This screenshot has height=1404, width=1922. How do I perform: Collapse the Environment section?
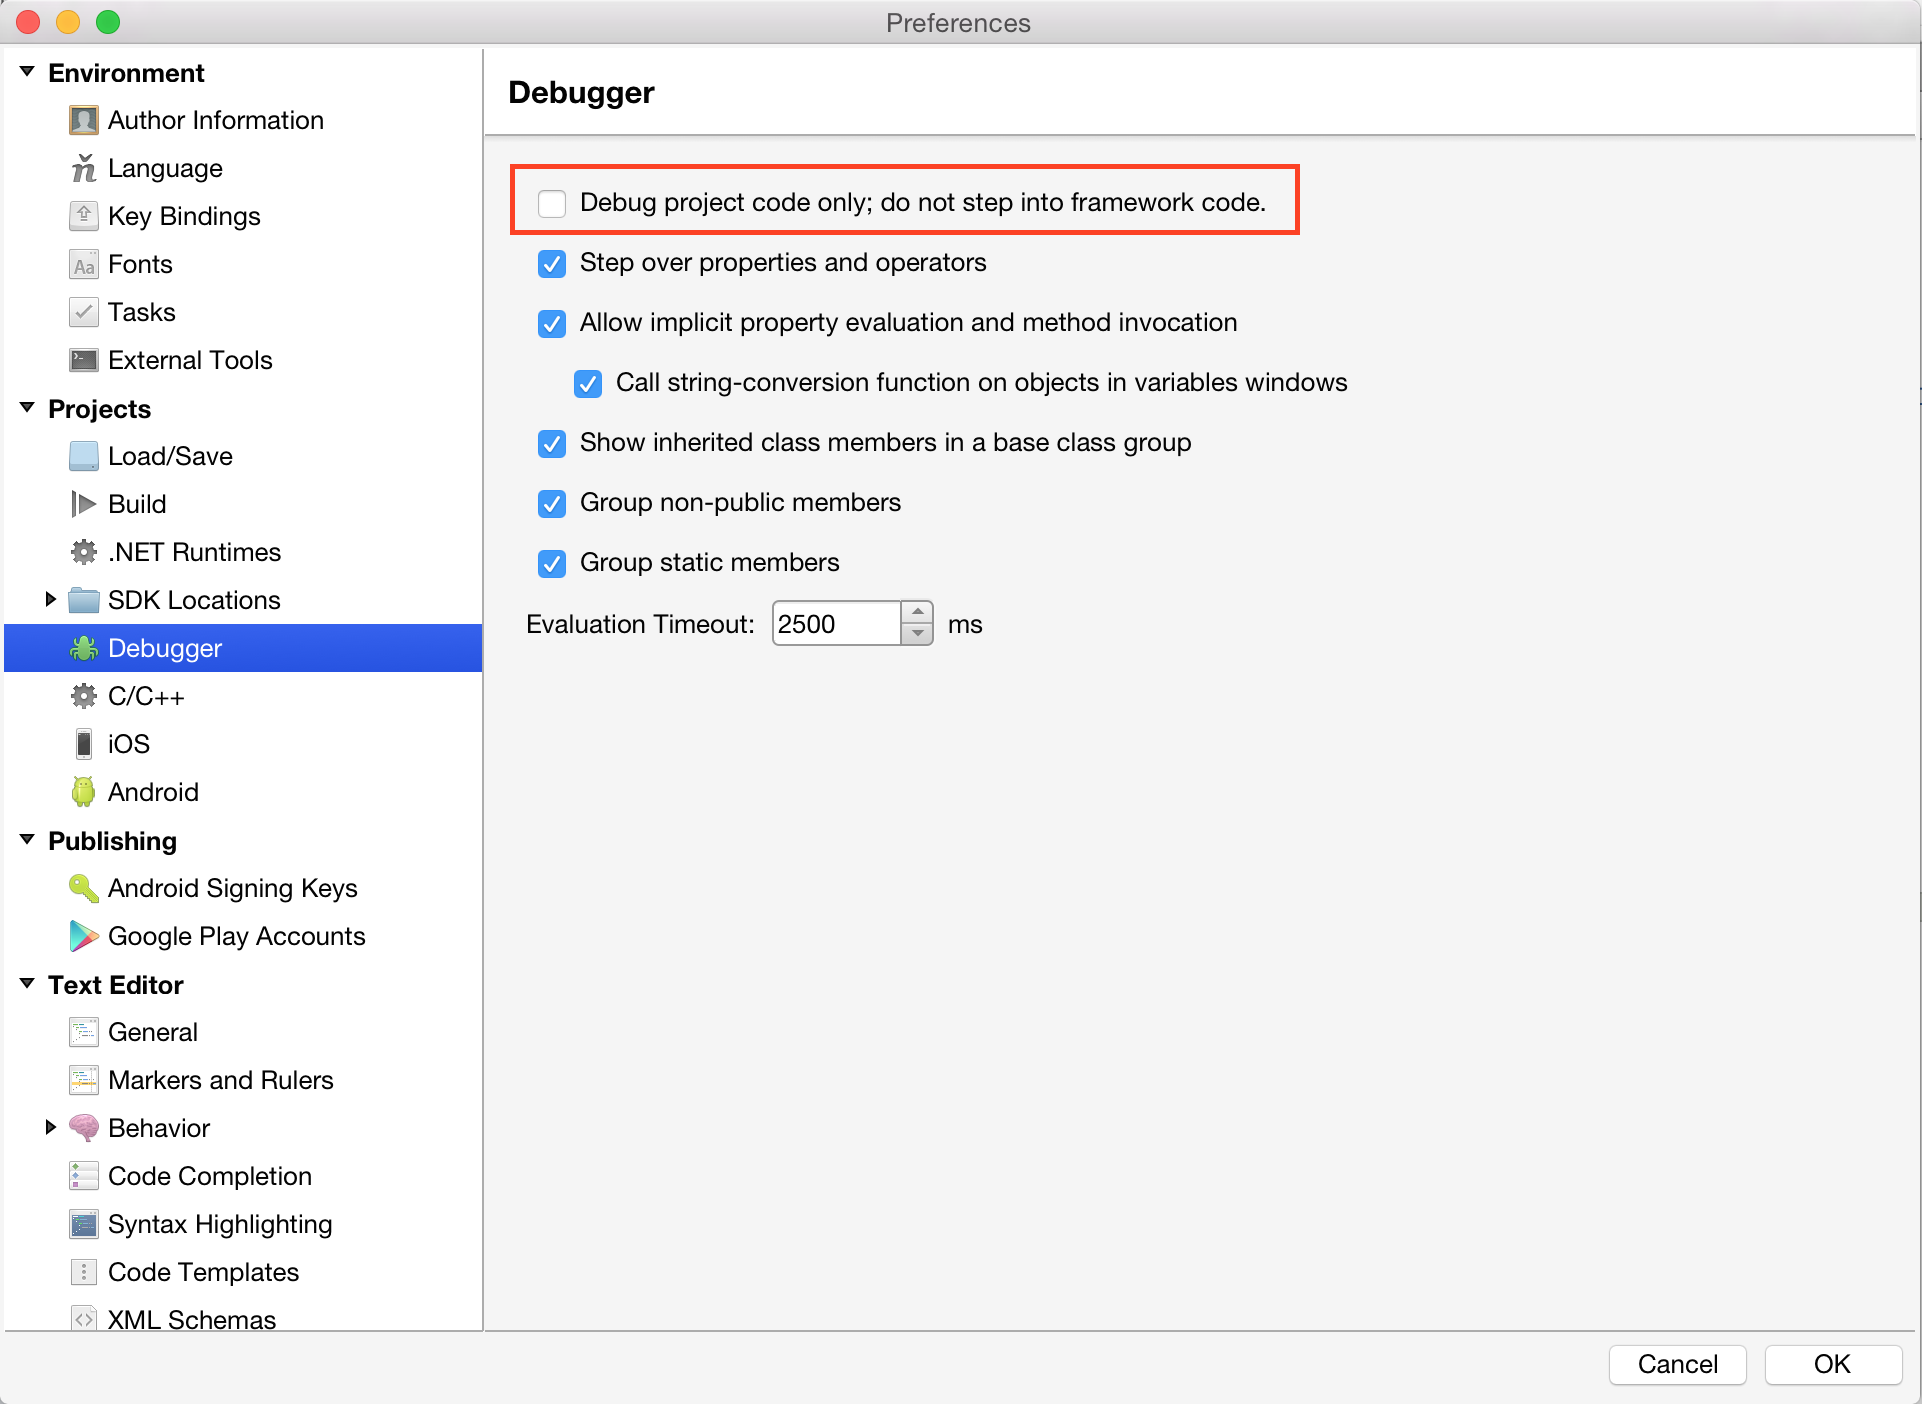(x=27, y=73)
